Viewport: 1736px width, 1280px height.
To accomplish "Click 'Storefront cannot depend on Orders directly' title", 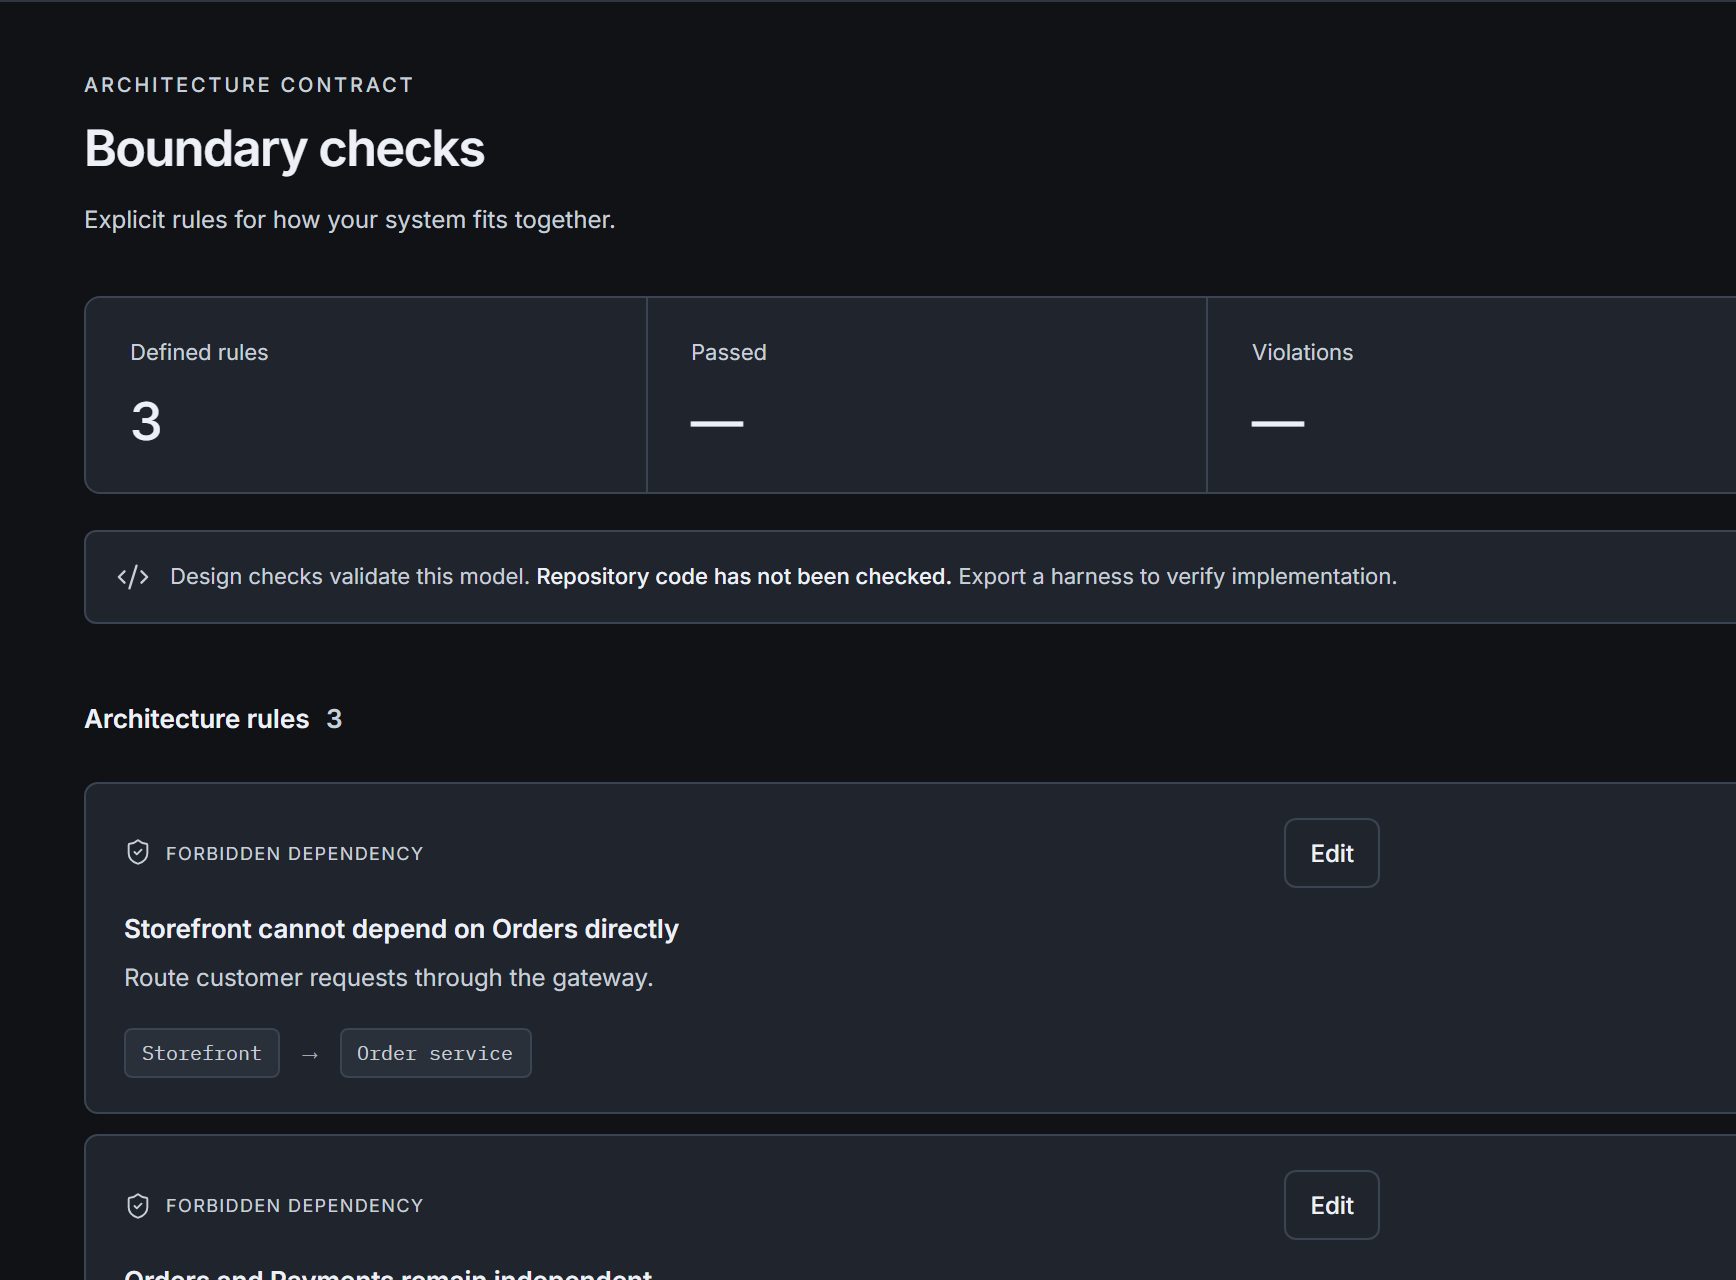I will click(401, 929).
